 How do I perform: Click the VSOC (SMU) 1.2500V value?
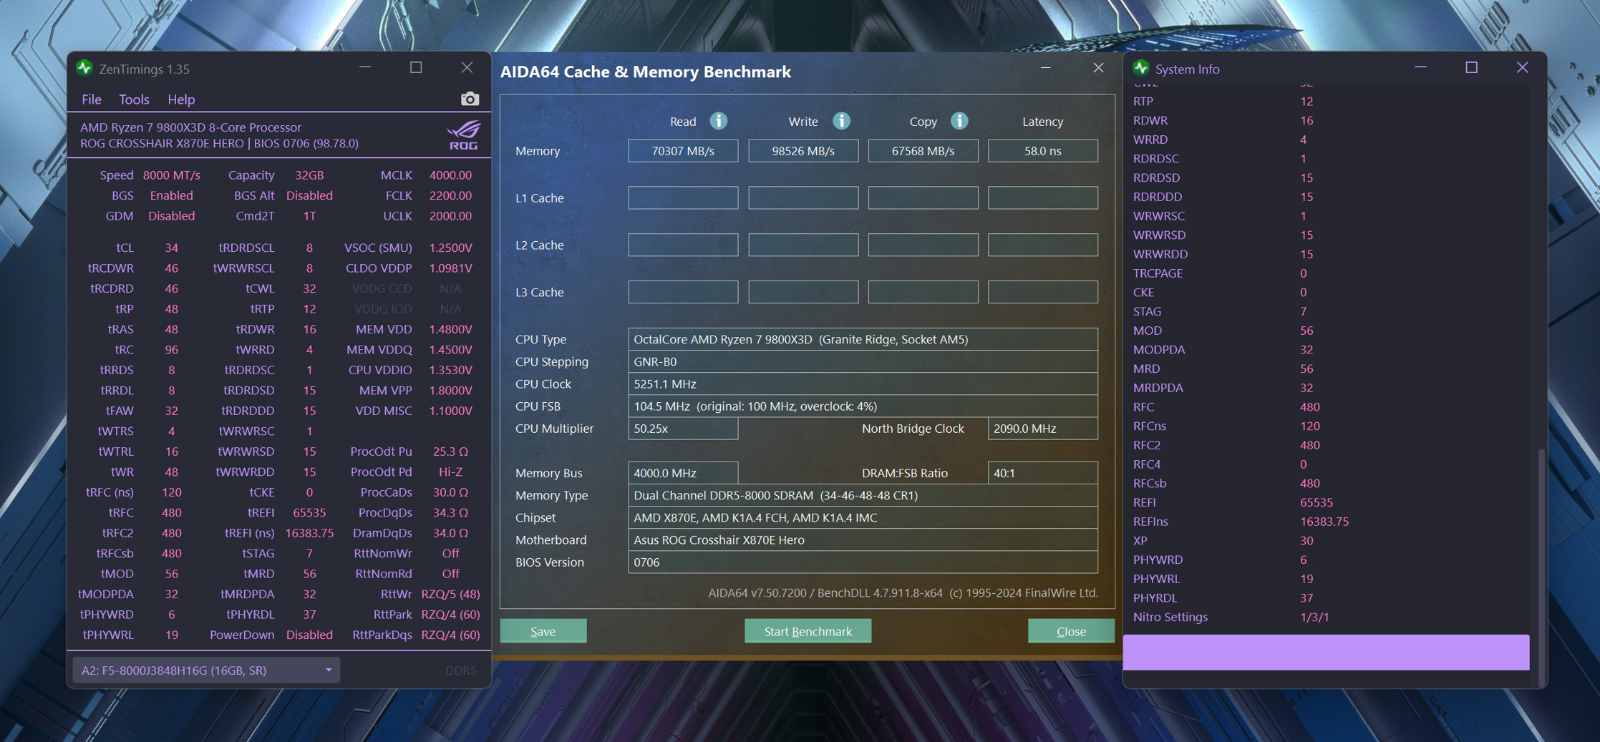click(x=451, y=248)
